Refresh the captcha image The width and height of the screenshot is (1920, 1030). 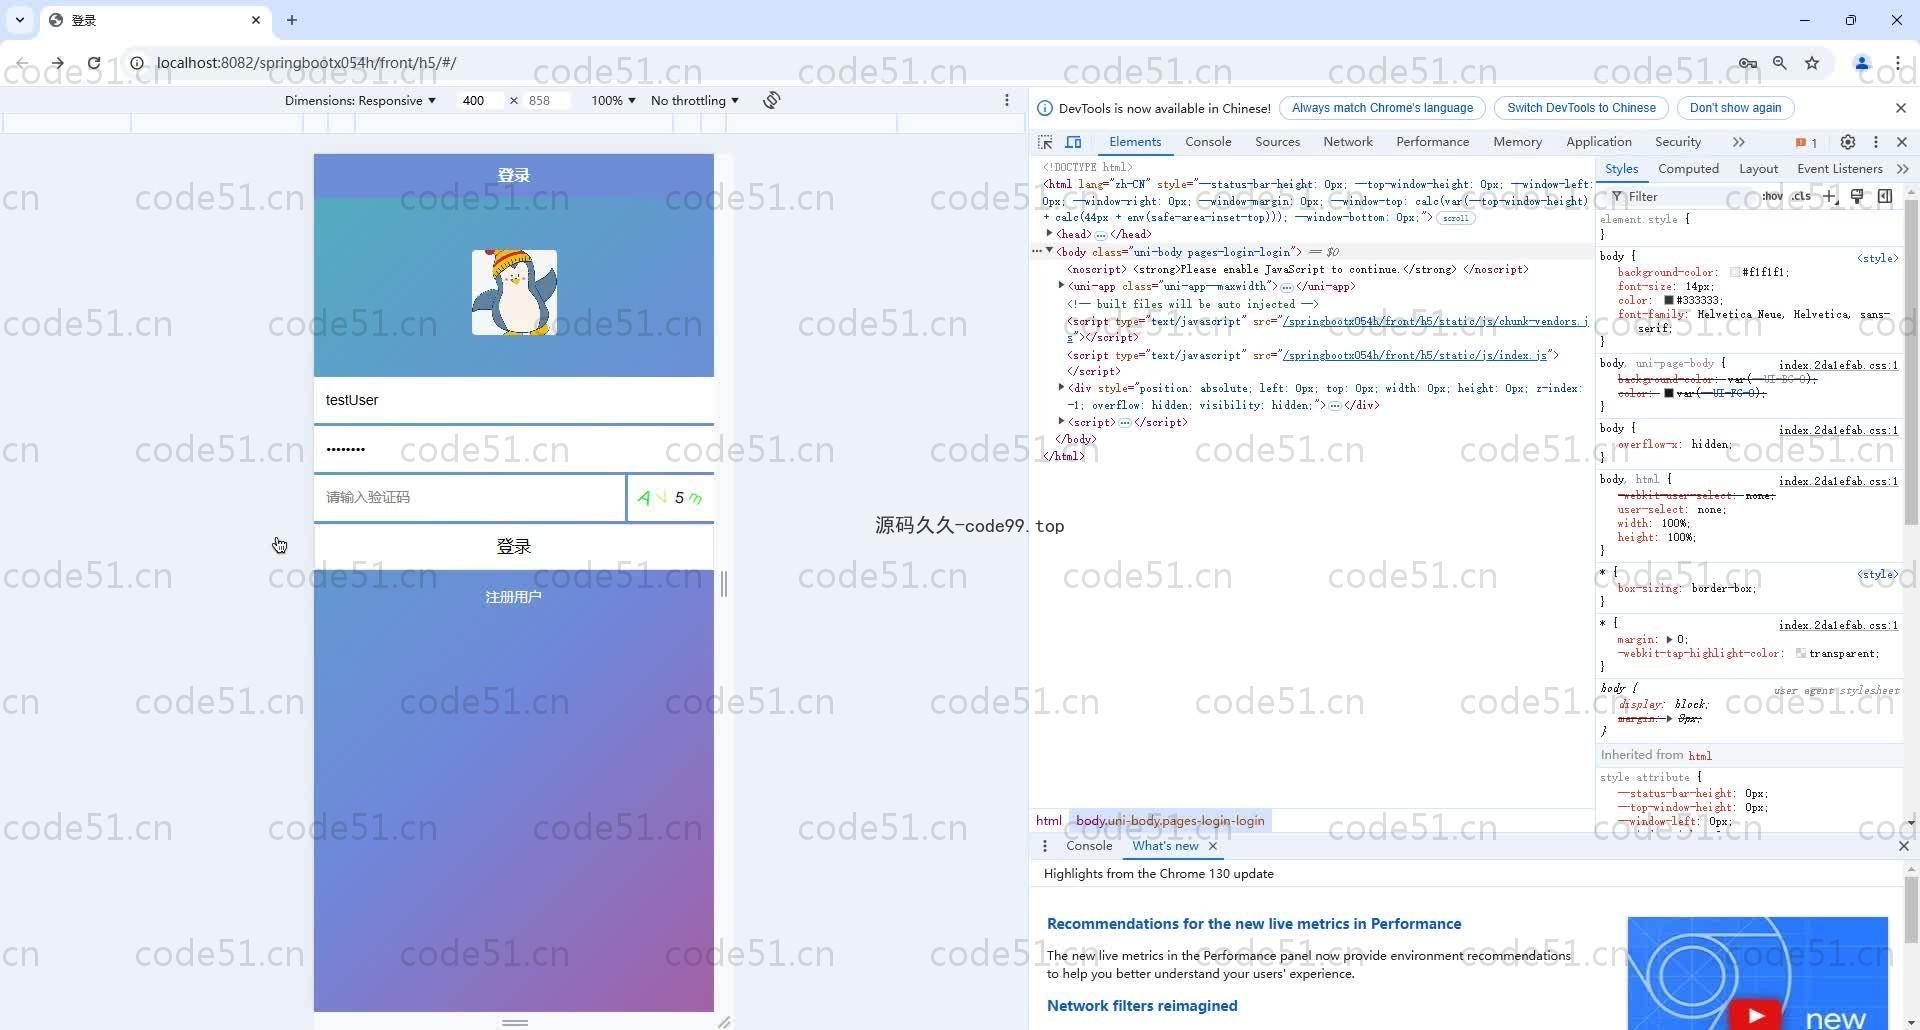(x=670, y=498)
